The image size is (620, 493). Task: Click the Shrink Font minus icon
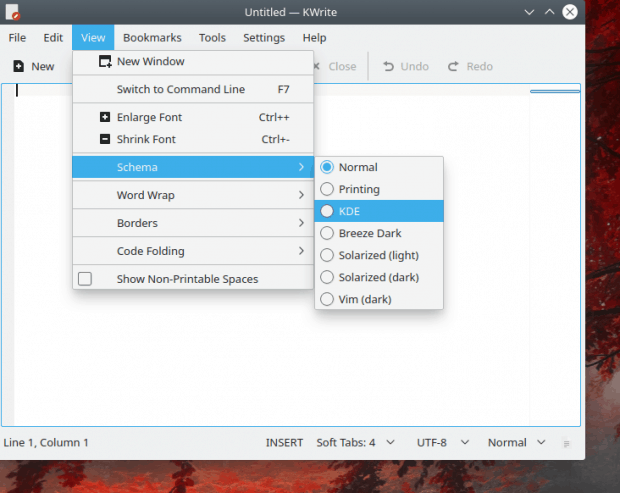[x=105, y=139]
